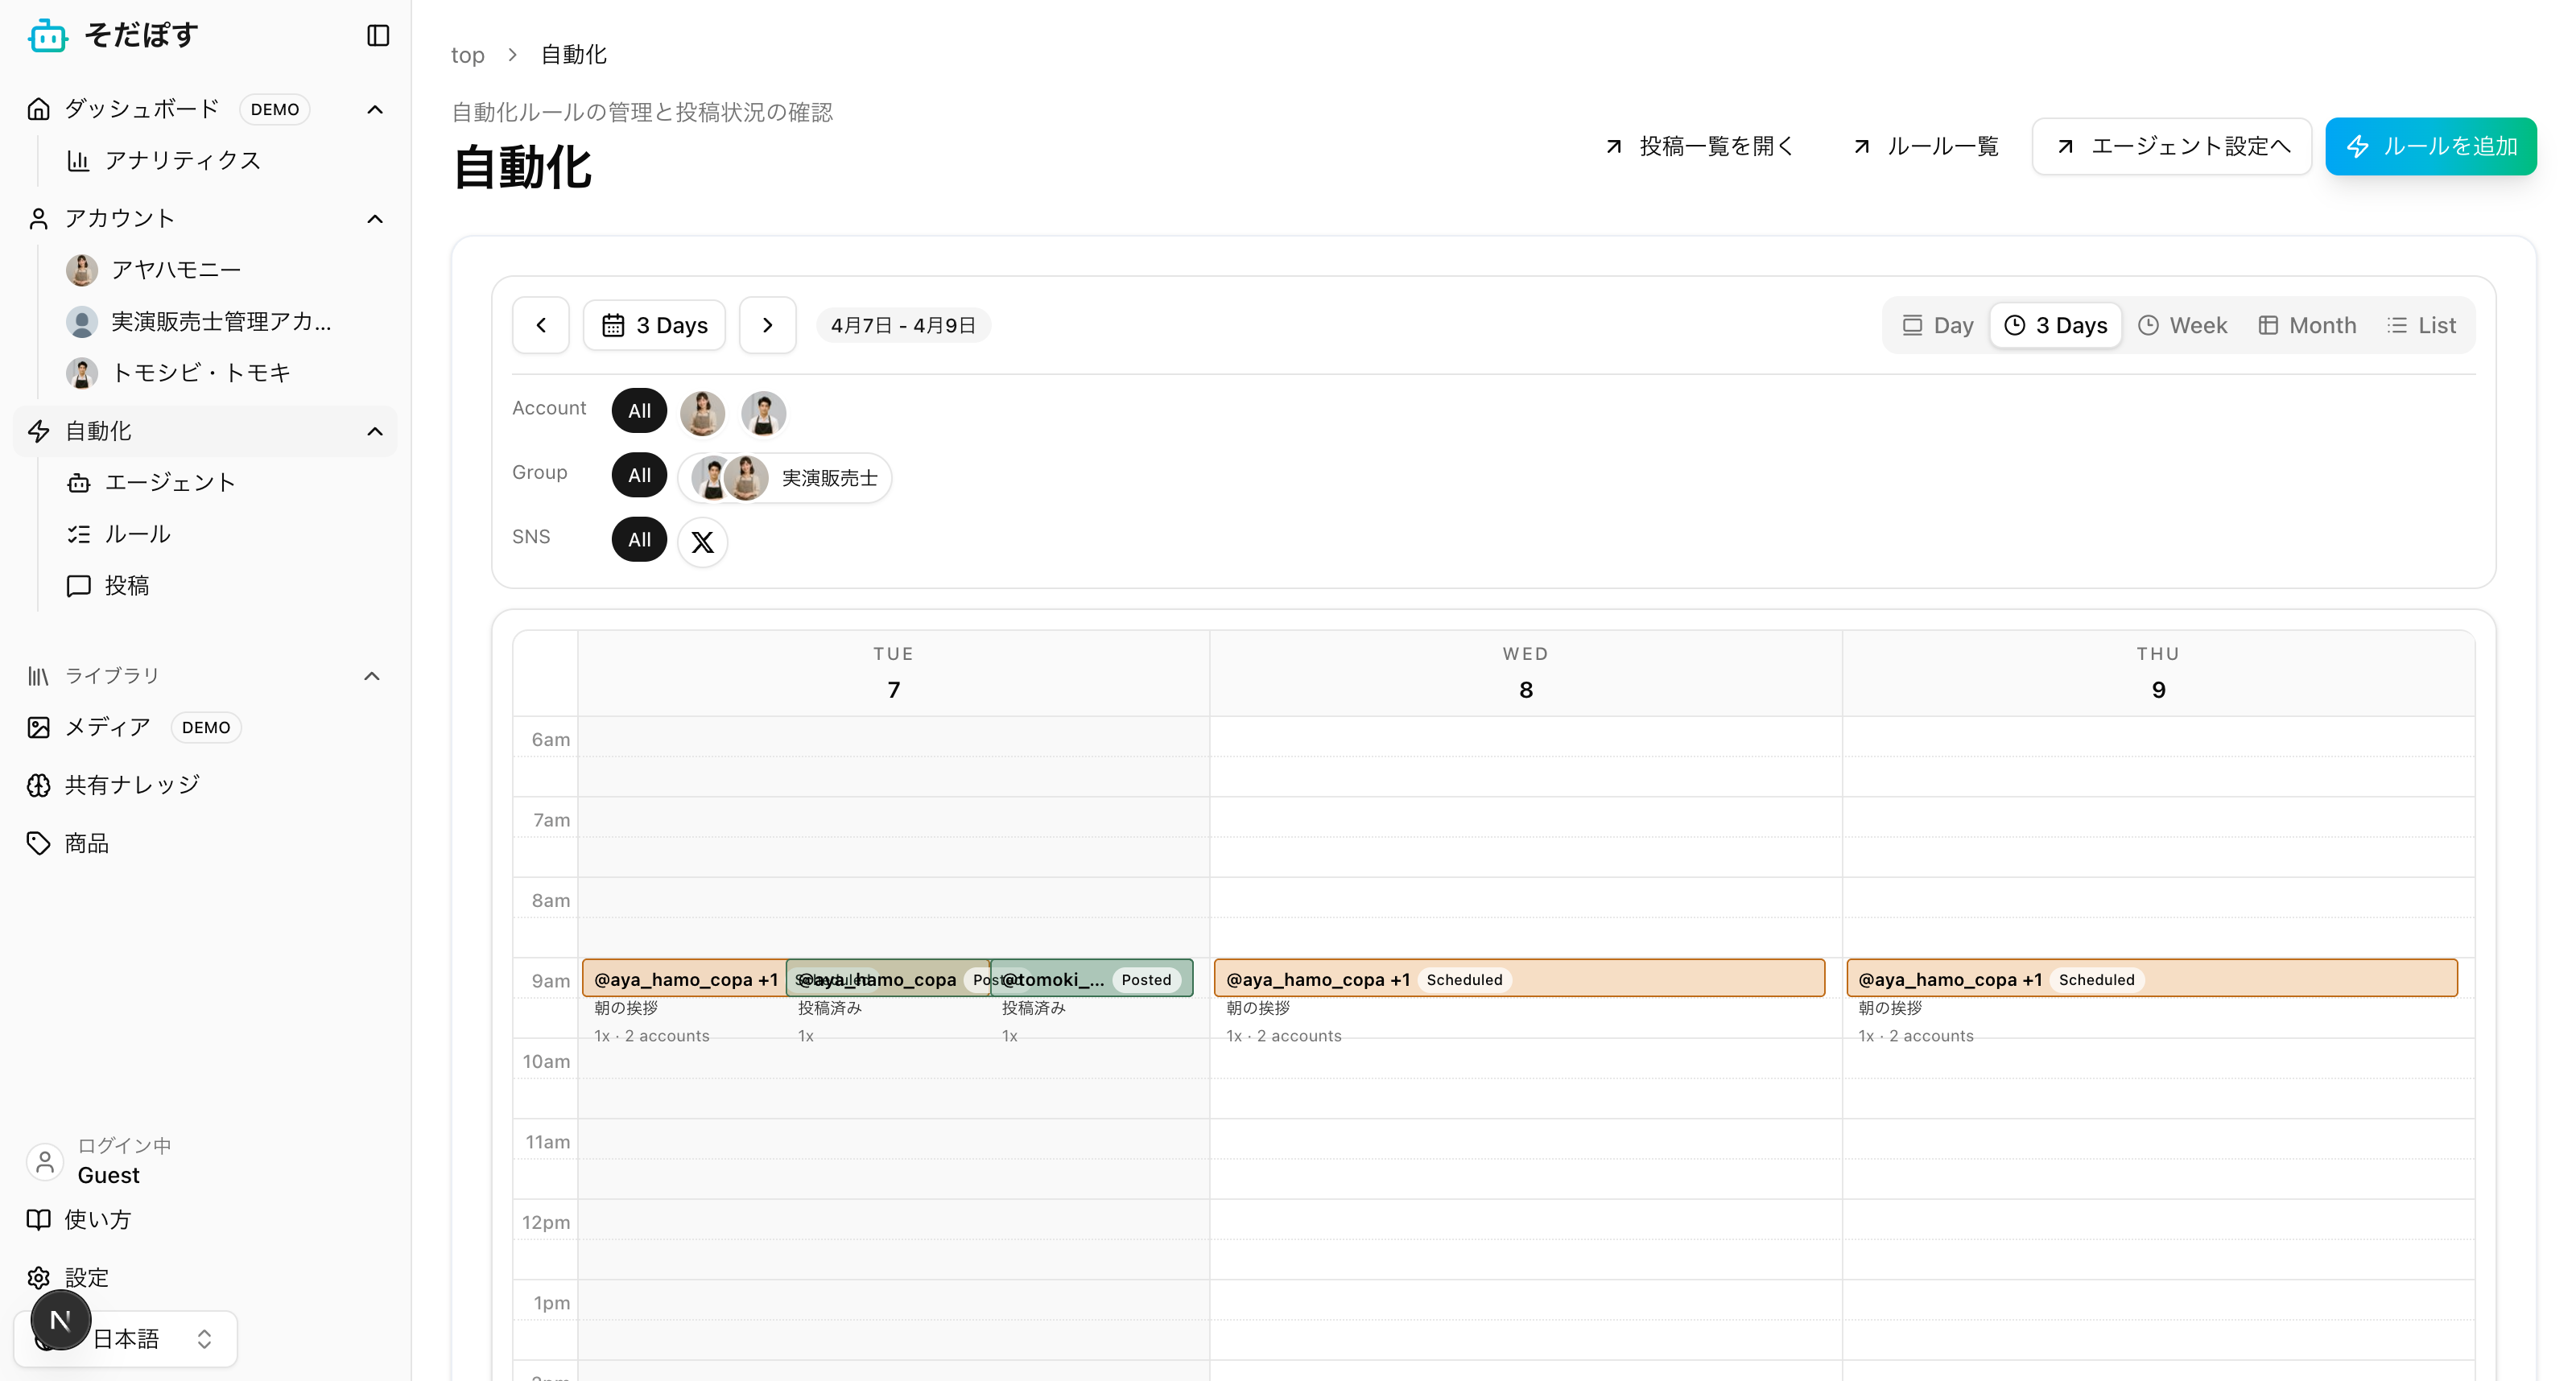Open Wednesday's scheduled @aya_hamo_copa event

click(x=1518, y=978)
